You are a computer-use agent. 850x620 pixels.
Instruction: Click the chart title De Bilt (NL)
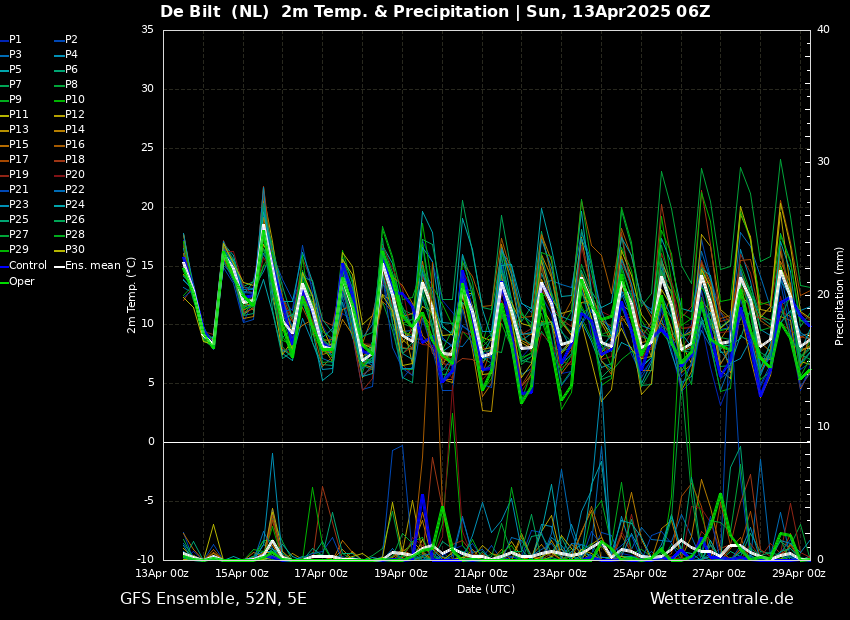tap(215, 11)
